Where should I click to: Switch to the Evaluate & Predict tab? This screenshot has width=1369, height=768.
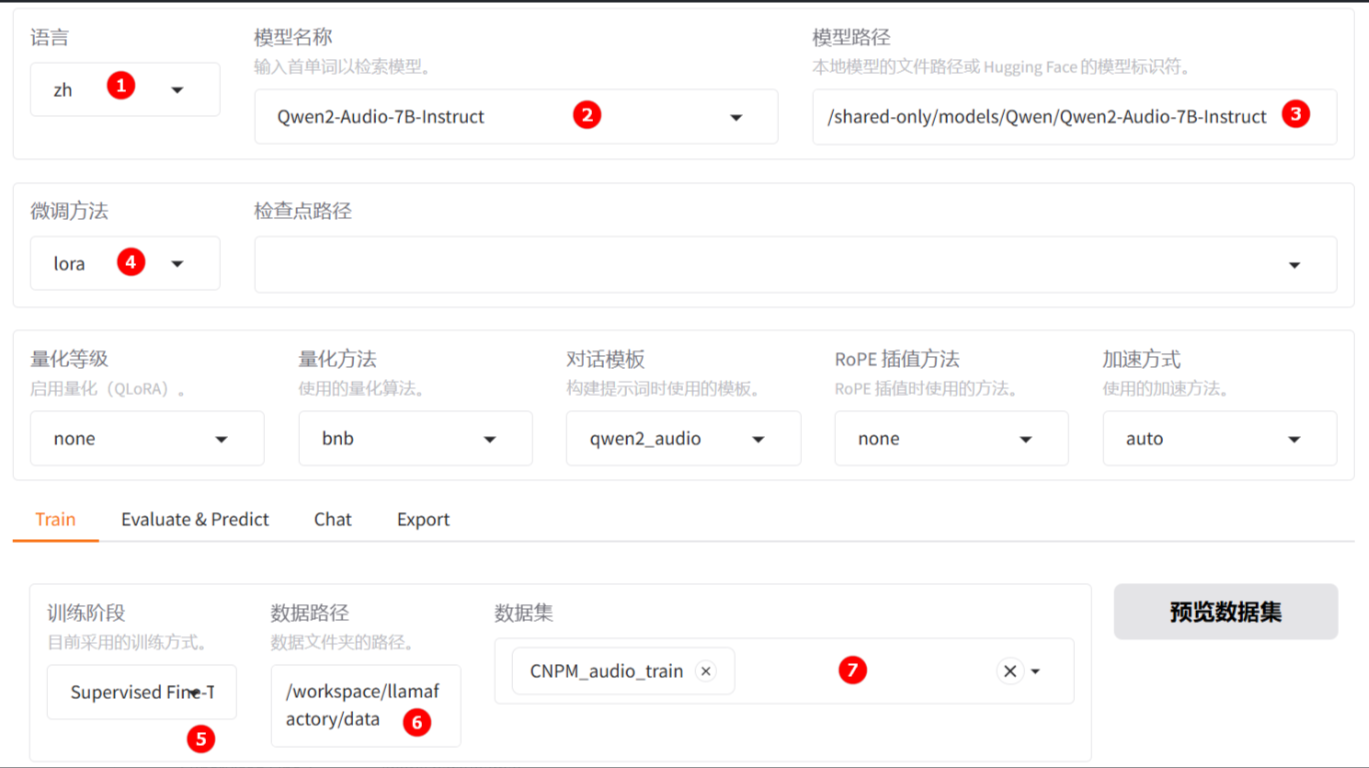coord(195,519)
